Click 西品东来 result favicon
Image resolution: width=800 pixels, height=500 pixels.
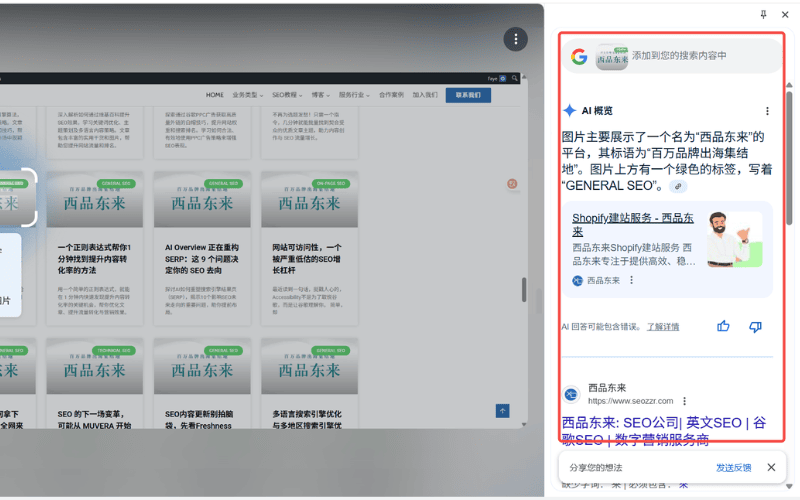571,394
